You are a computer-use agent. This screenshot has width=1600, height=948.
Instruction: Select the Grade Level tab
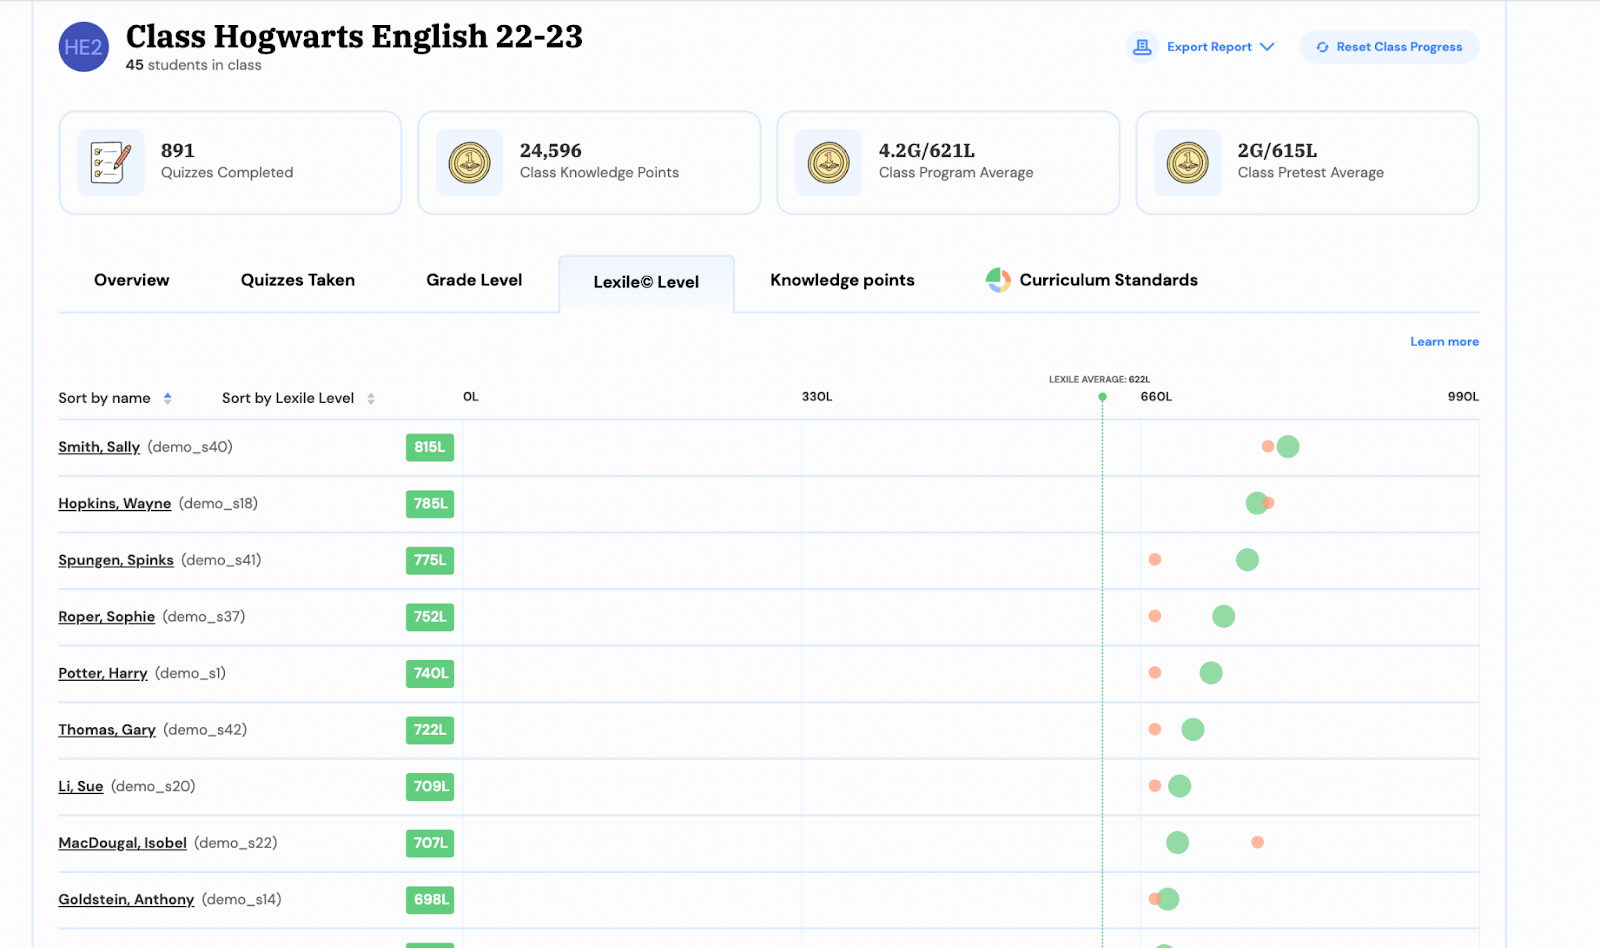474,280
